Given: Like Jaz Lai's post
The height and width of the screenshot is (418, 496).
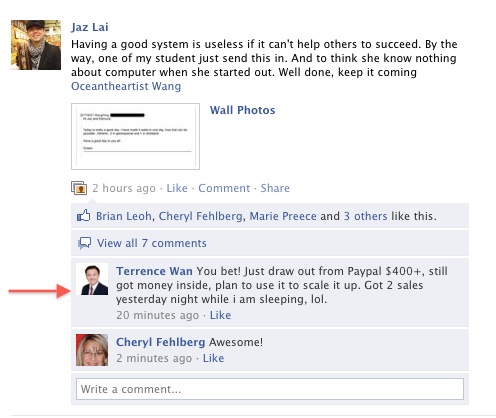Looking at the screenshot, I should [x=177, y=188].
